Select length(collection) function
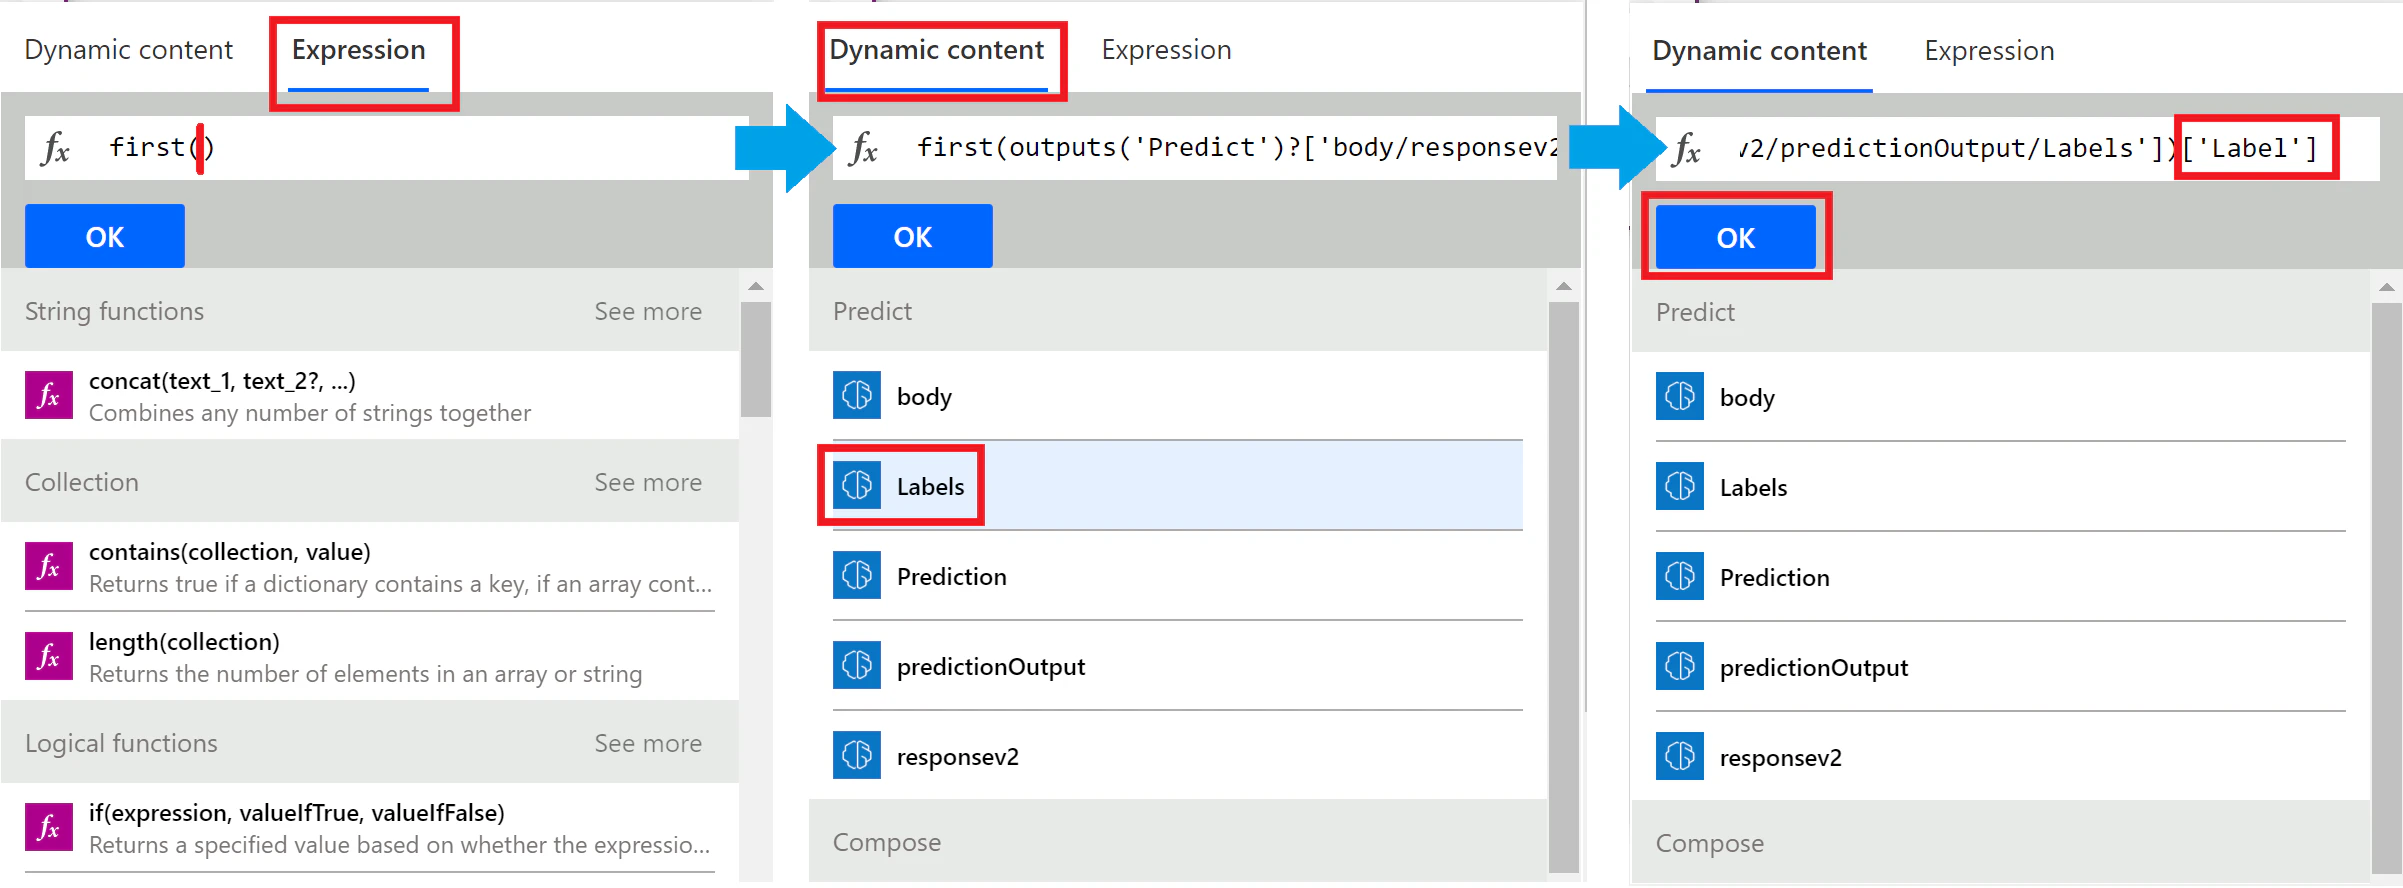The image size is (2403, 888). point(370,656)
